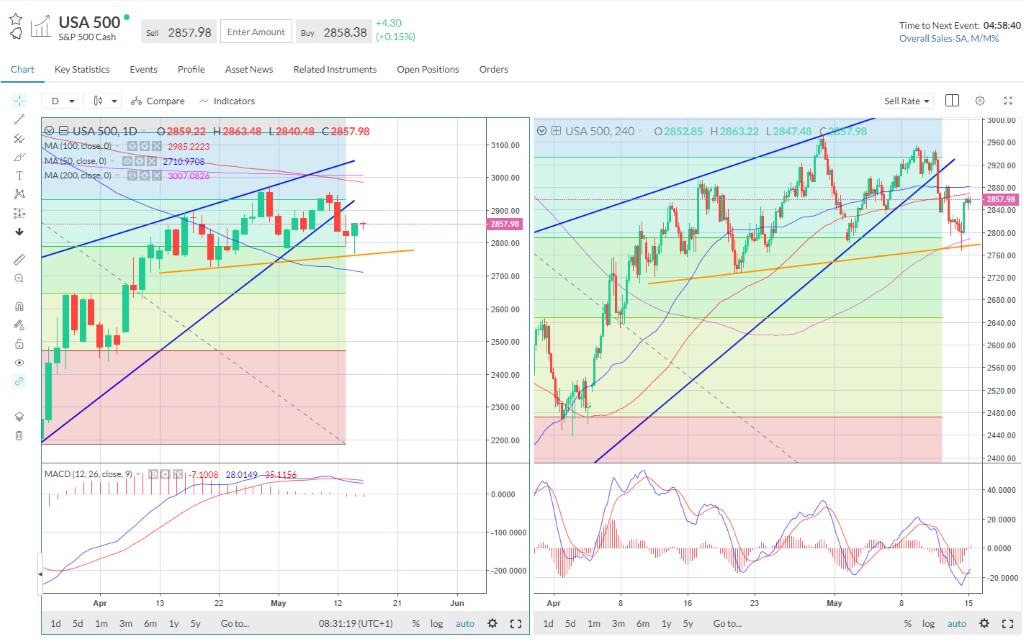Remove the MA (100, close, 0) indicator
The height and width of the screenshot is (642, 1024).
[x=156, y=146]
